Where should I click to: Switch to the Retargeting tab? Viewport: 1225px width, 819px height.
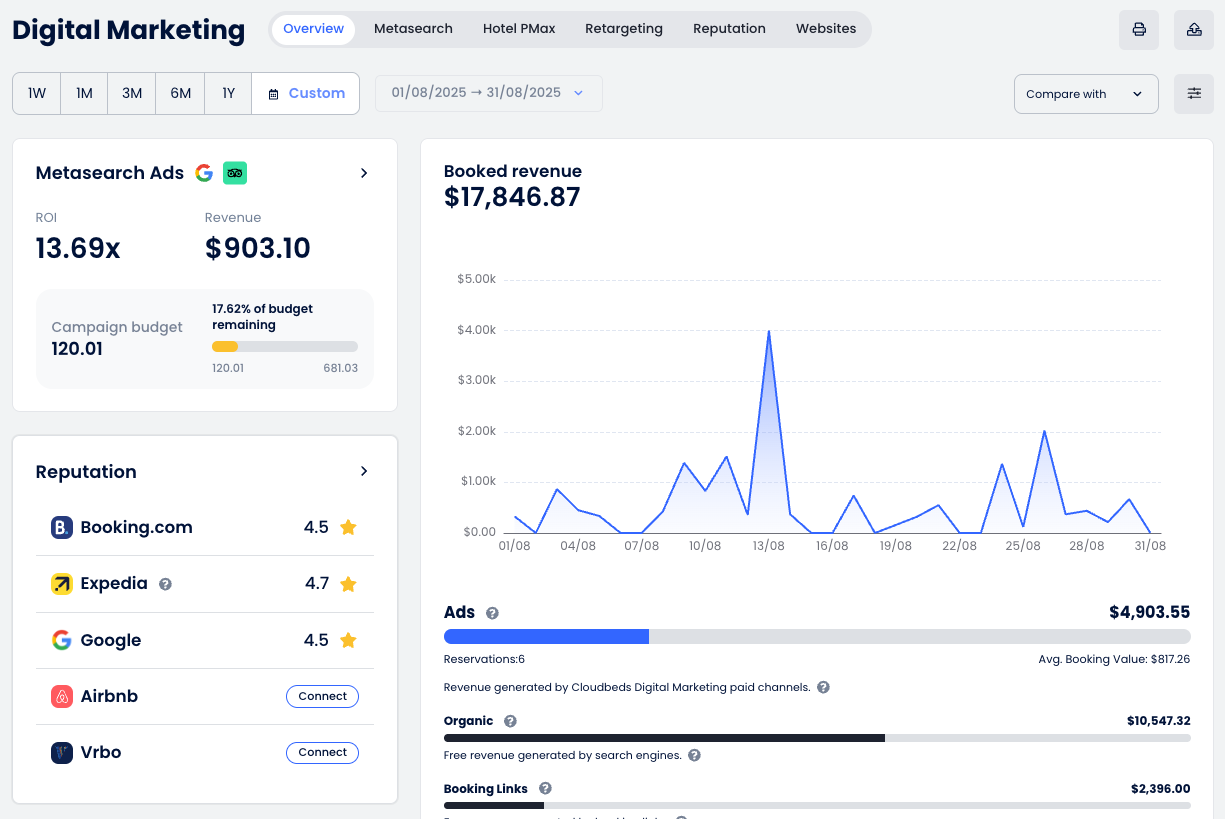pyautogui.click(x=623, y=29)
